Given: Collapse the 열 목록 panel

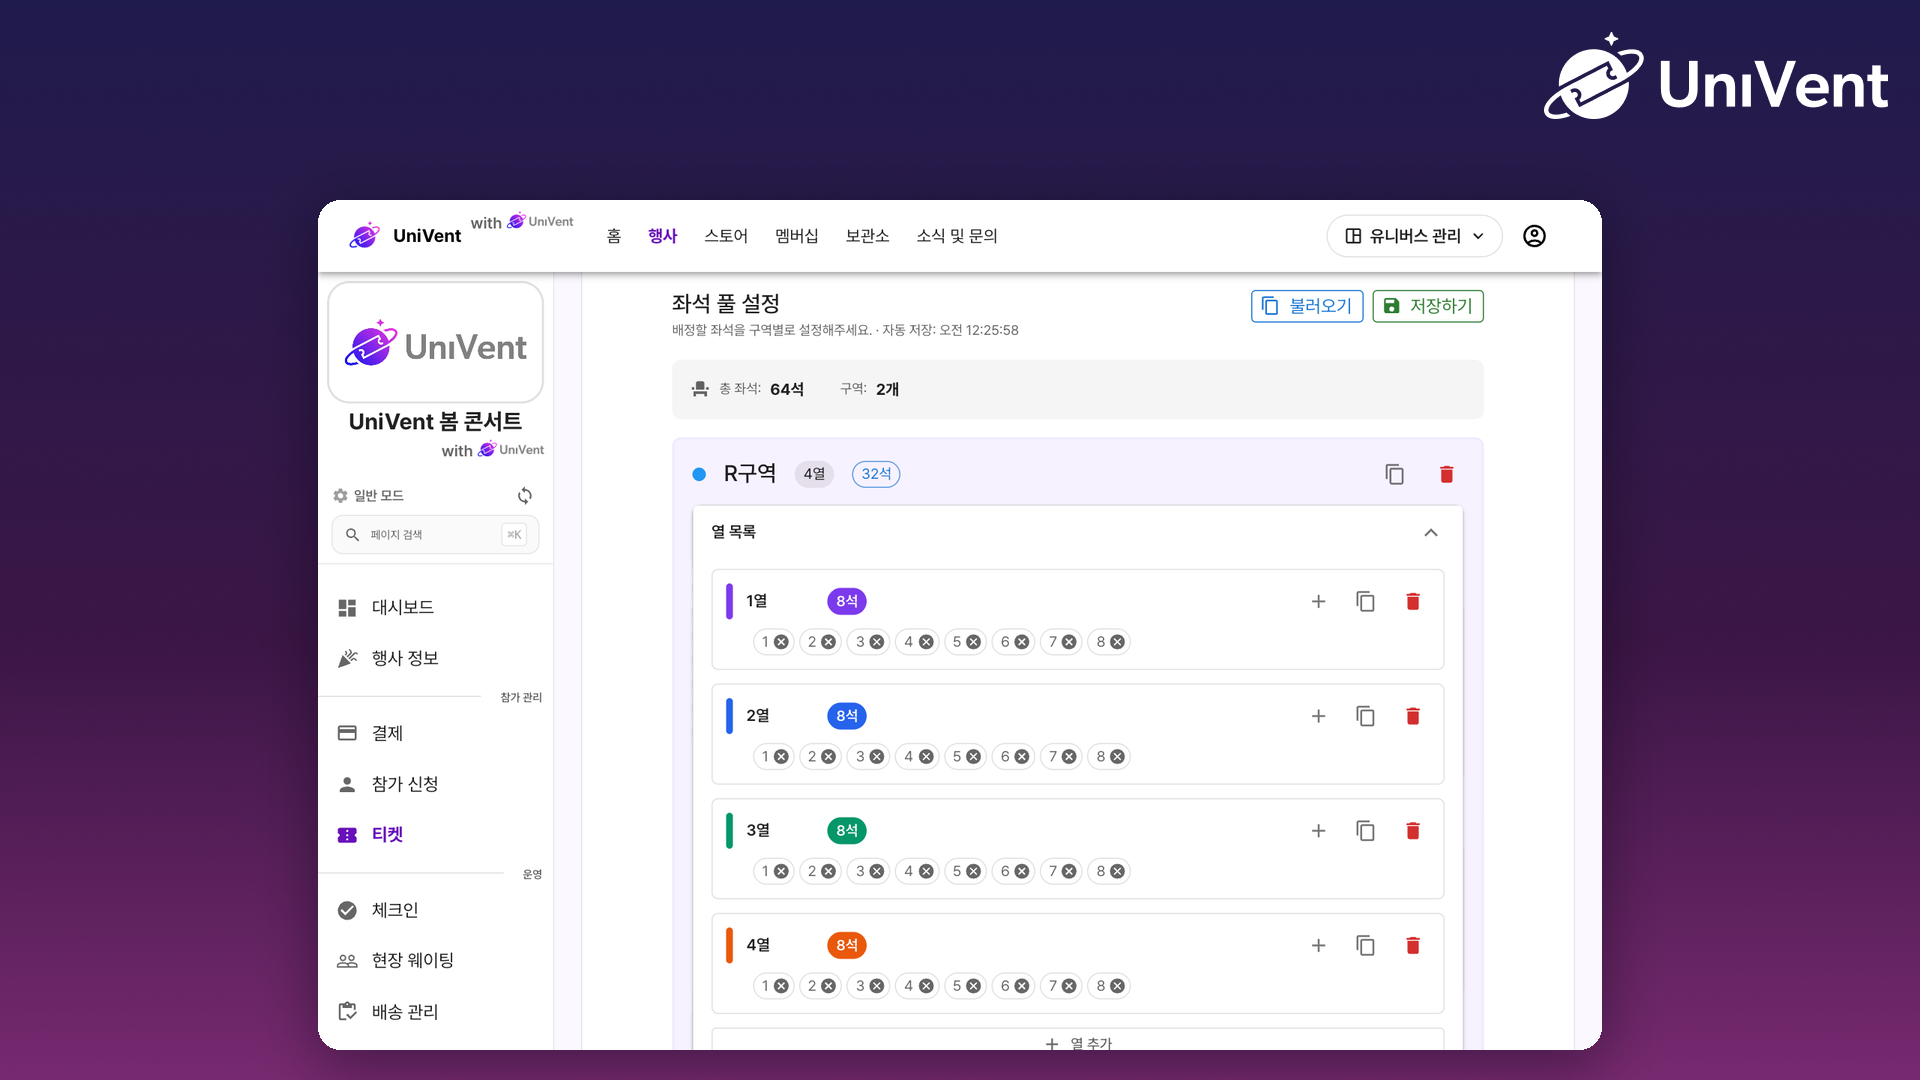Looking at the screenshot, I should click(x=1431, y=533).
